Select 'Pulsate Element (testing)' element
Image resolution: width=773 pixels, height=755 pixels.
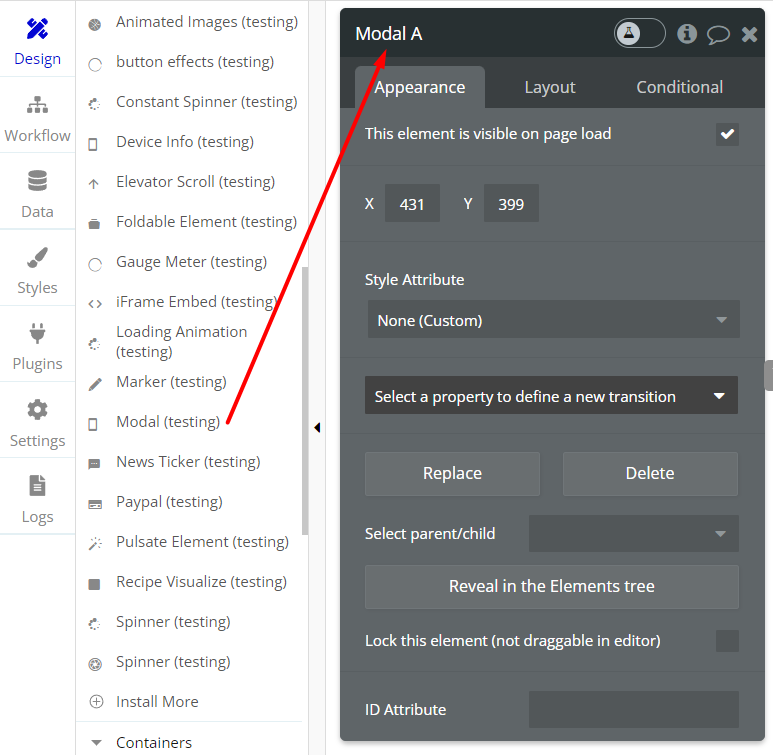click(203, 541)
